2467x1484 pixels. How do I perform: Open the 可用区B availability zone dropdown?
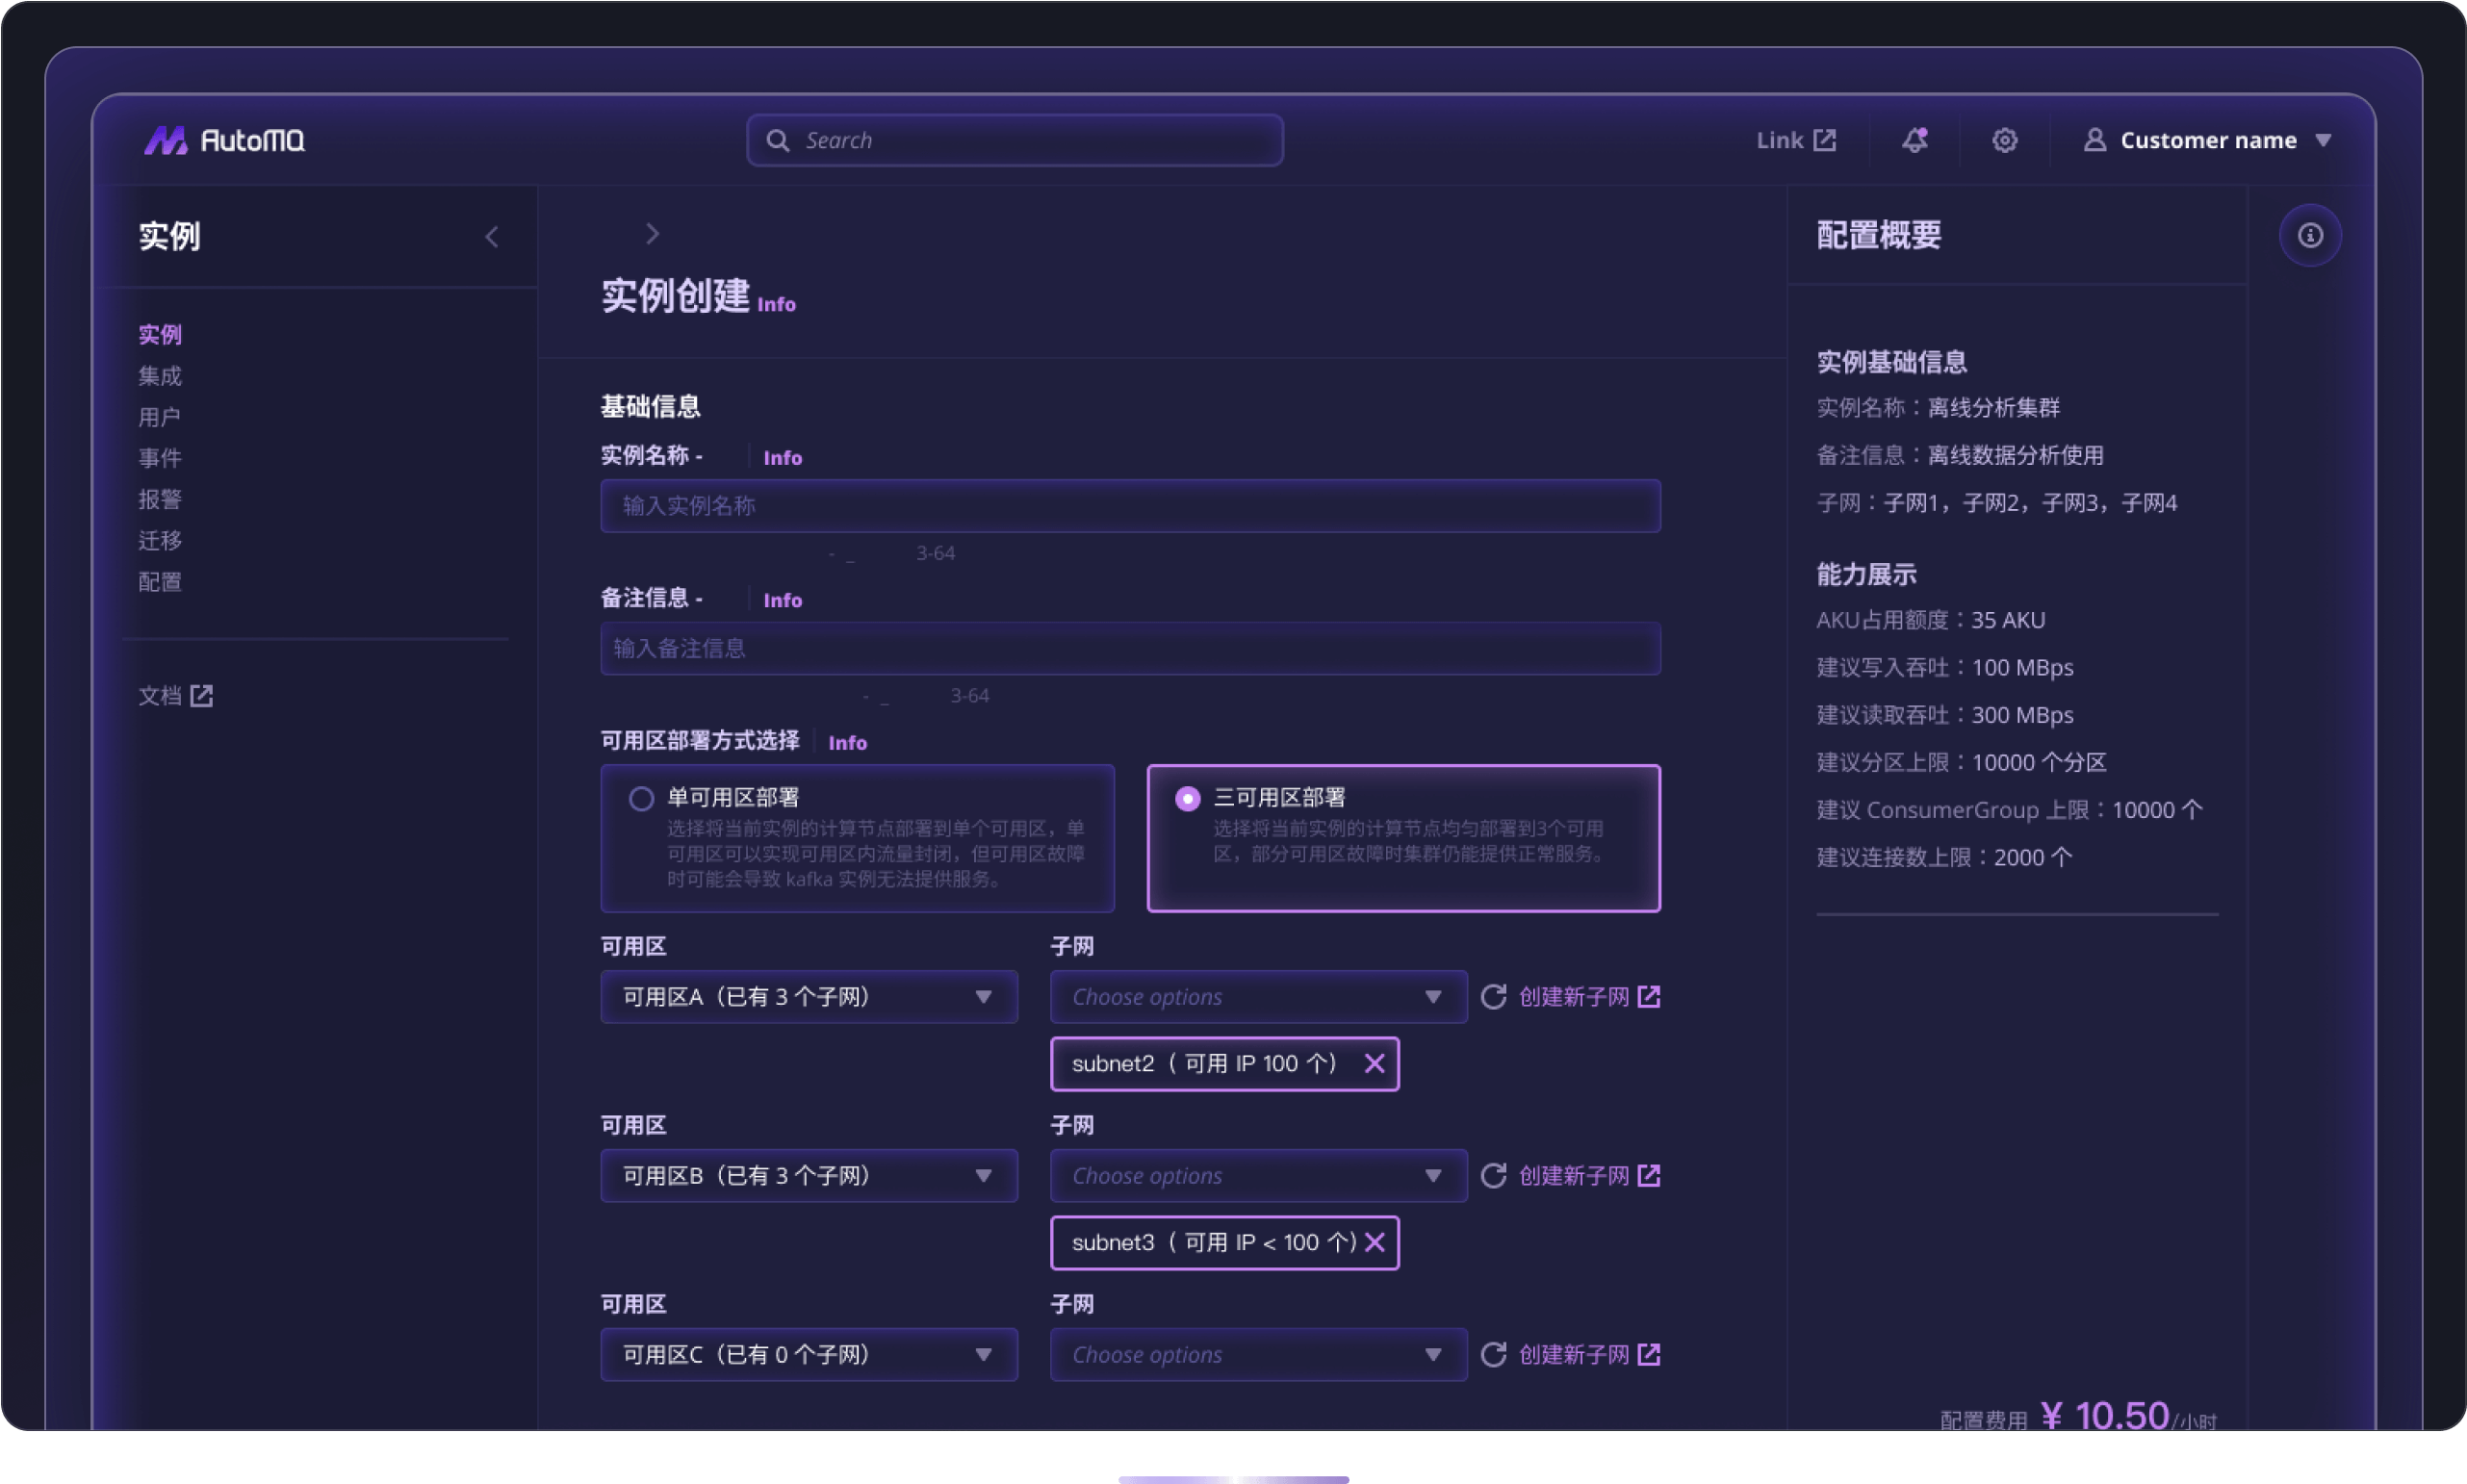[808, 1176]
